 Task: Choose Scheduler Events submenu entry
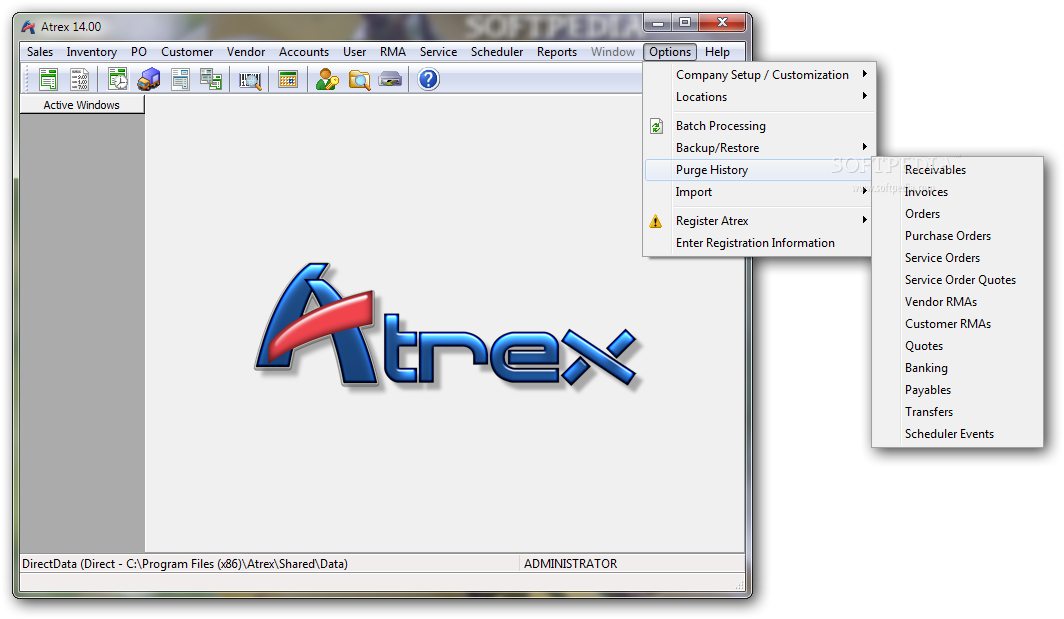pyautogui.click(x=957, y=434)
